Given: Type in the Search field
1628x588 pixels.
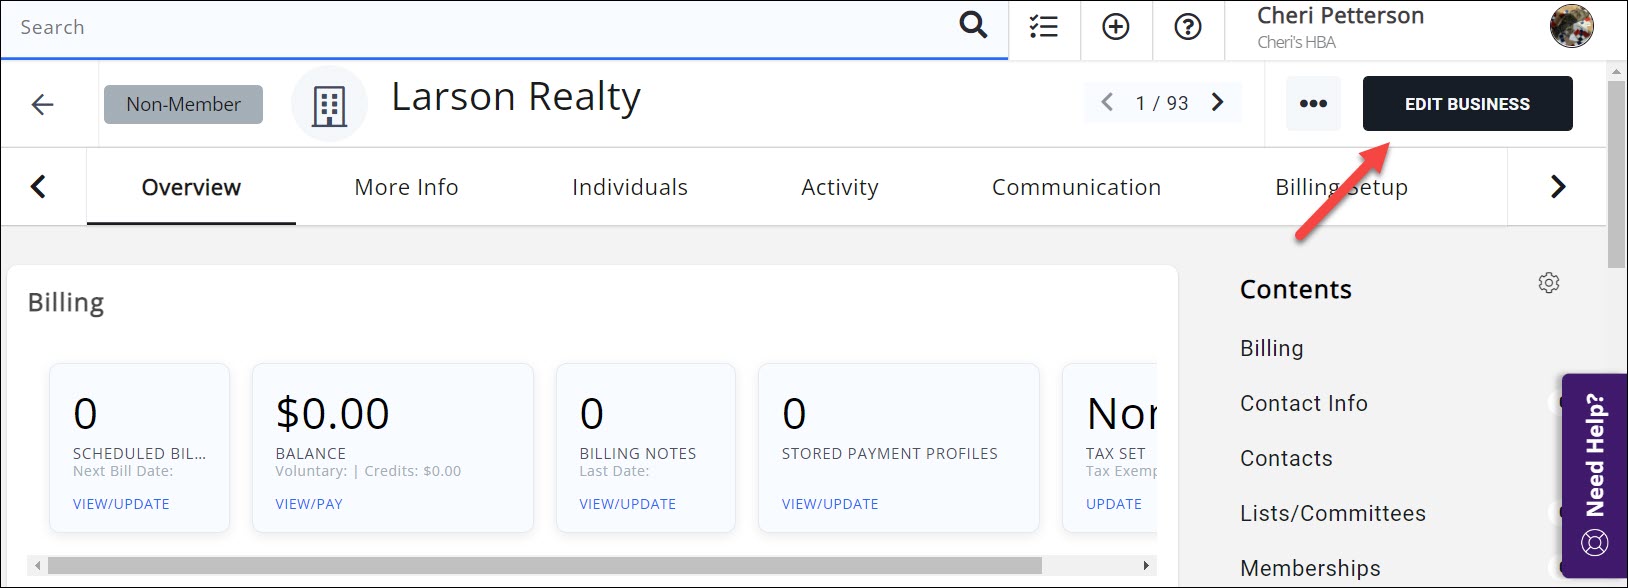Looking at the screenshot, I should click(x=480, y=27).
